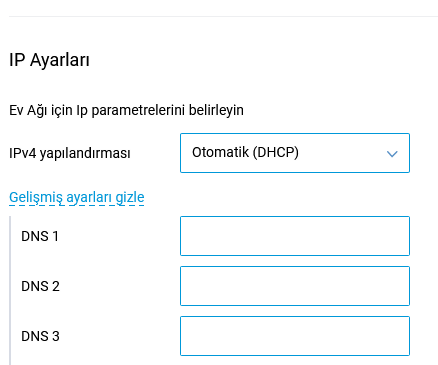This screenshot has height=365, width=438.
Task: Select the Otomatik (DHCP) text value
Action: click(245, 153)
